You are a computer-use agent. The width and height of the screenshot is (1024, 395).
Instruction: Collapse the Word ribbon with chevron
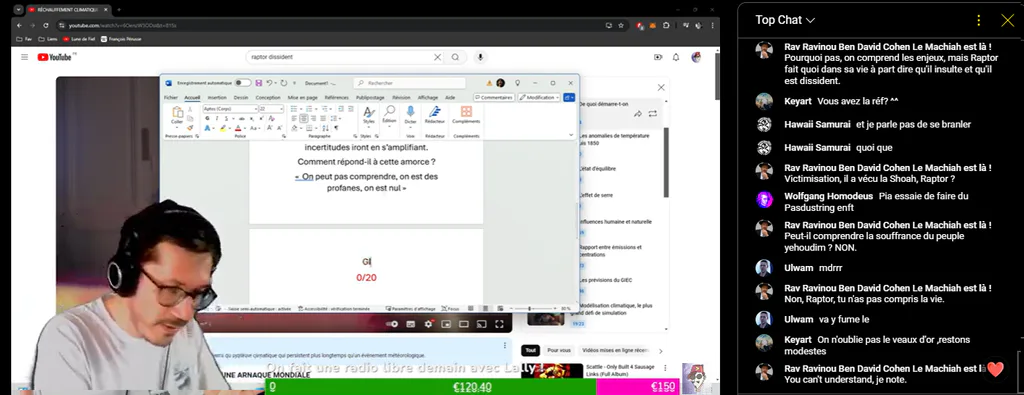click(571, 136)
